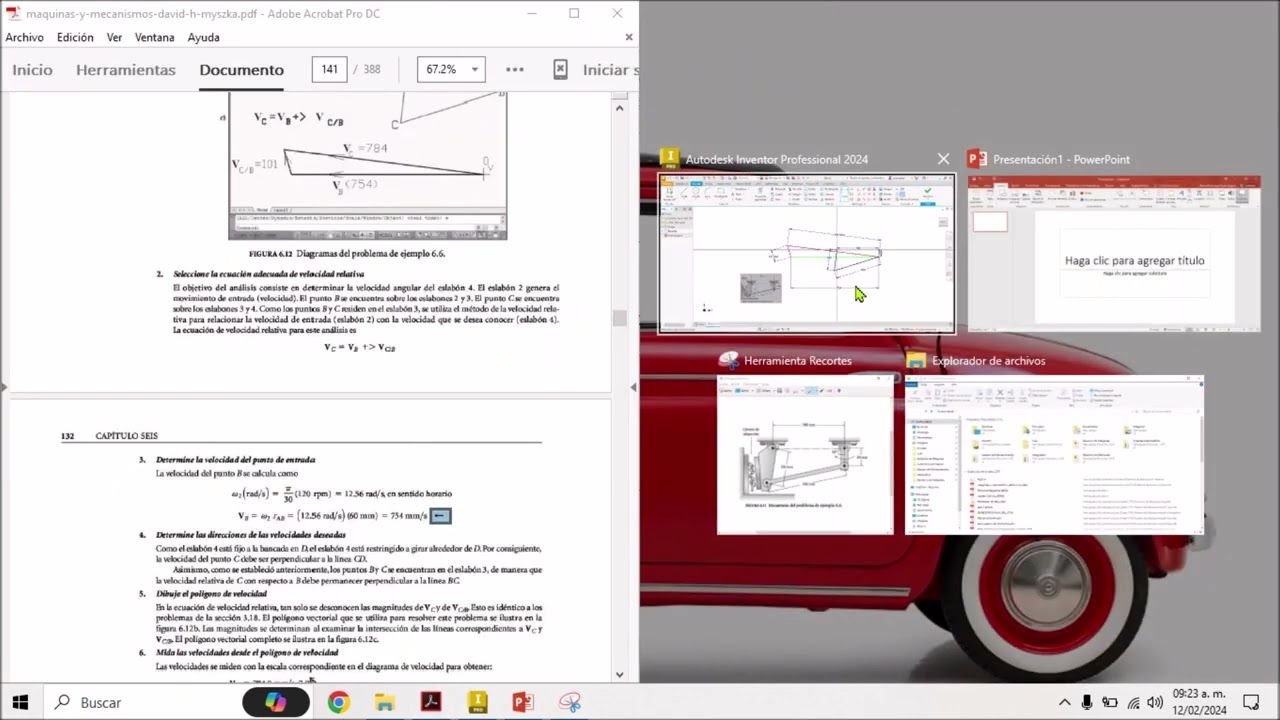Click the Adobe Acrobat taskbar icon

431,702
